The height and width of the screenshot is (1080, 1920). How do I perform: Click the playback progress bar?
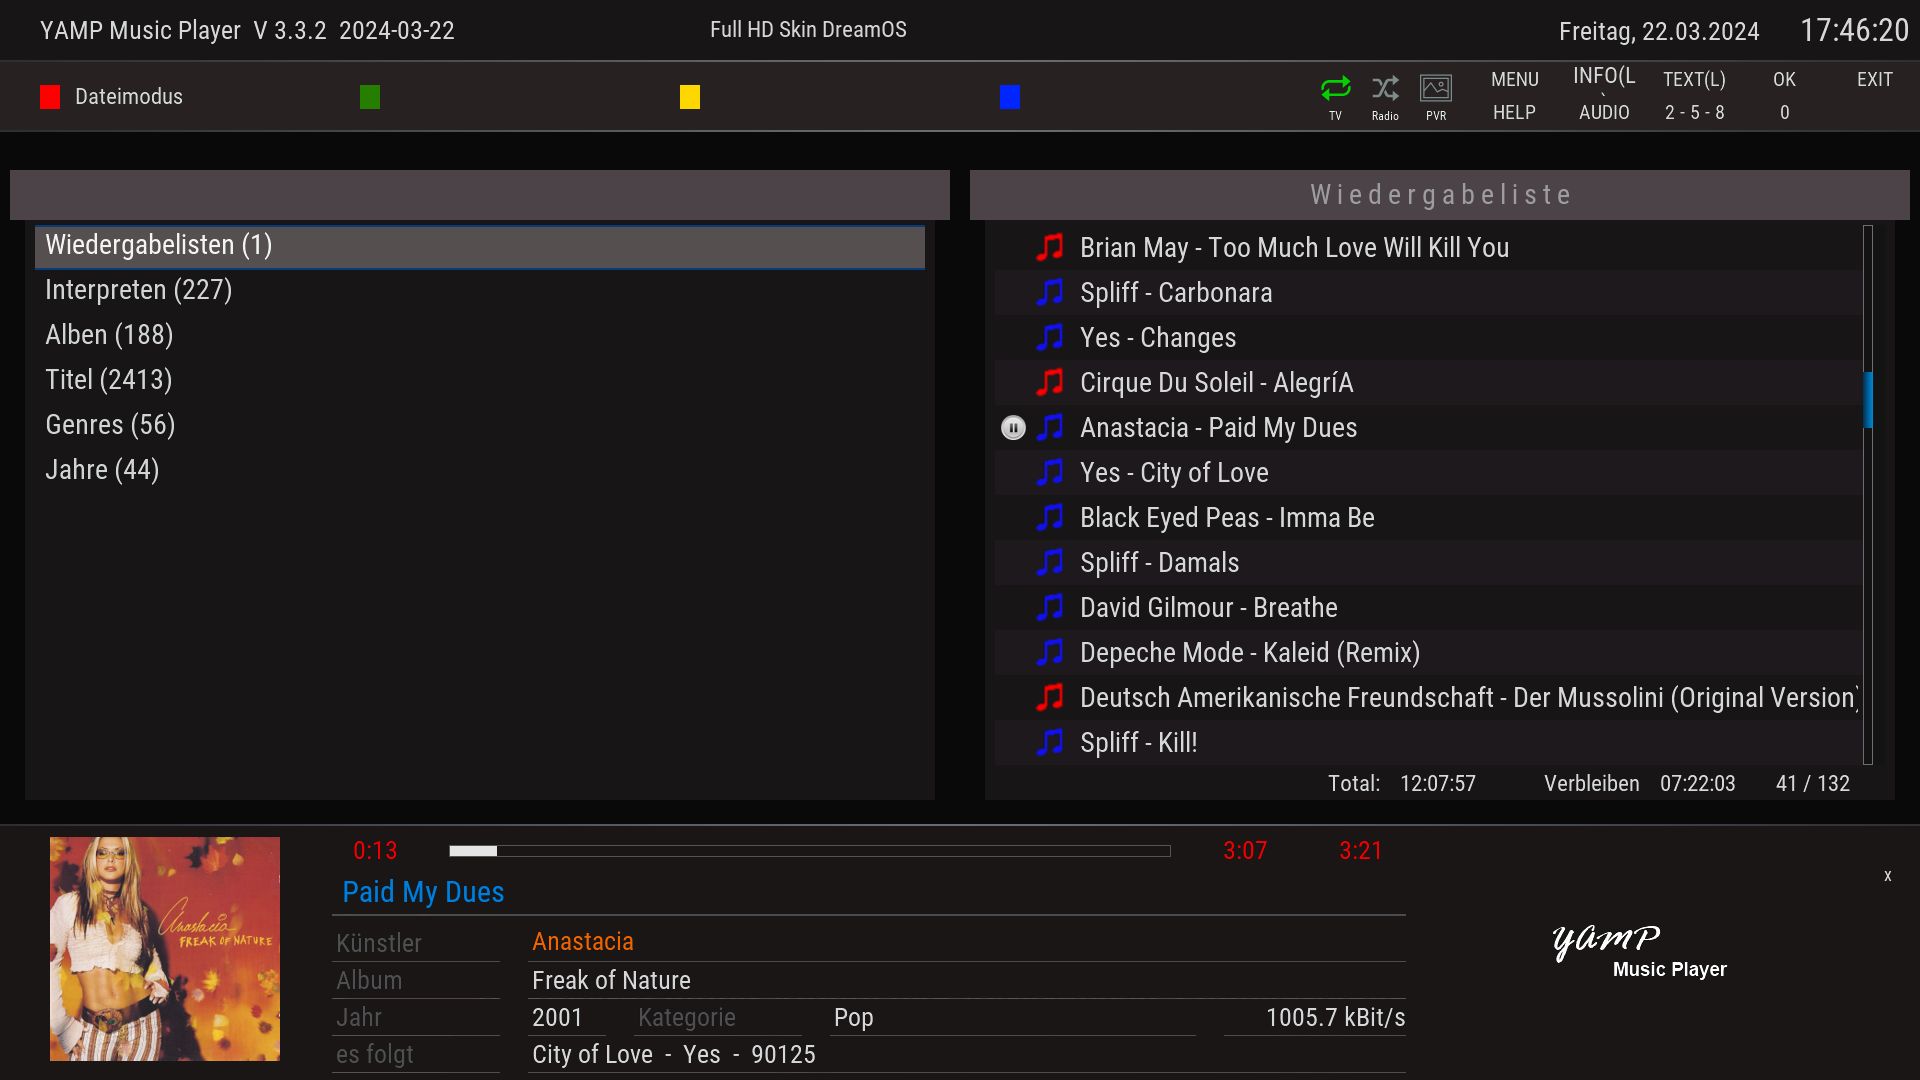pyautogui.click(x=810, y=851)
